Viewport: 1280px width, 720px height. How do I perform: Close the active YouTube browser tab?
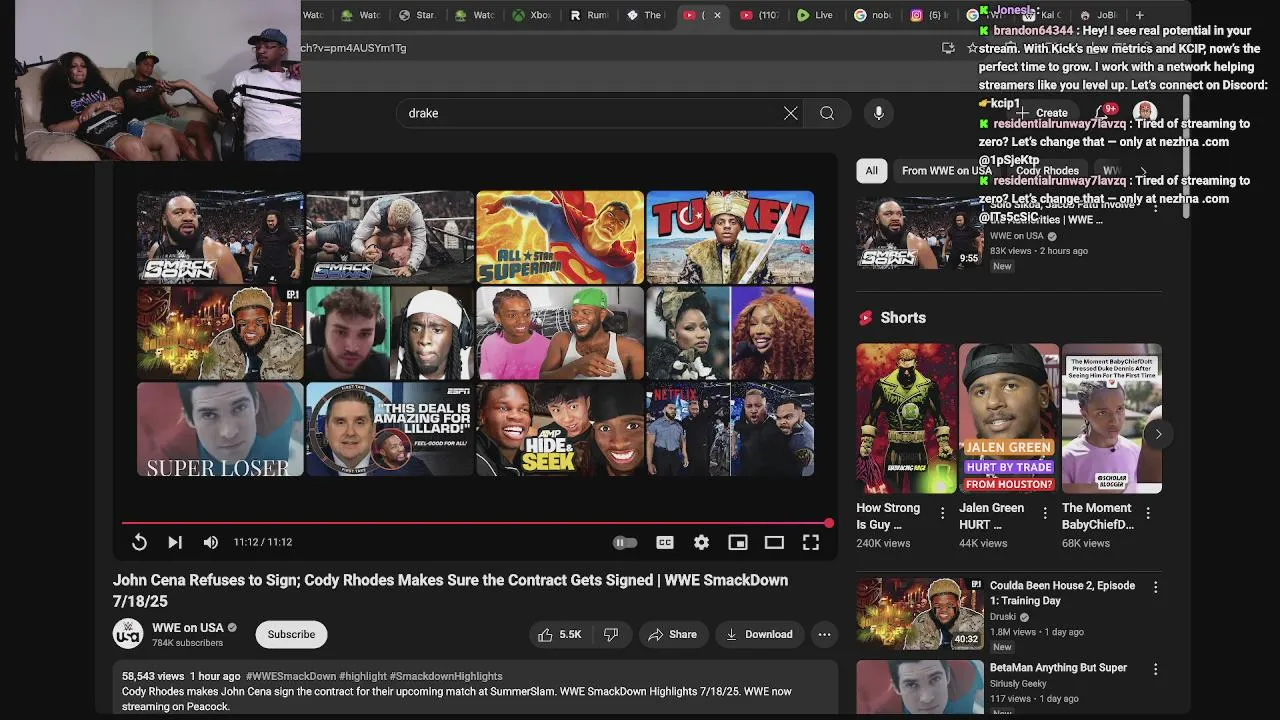click(x=717, y=15)
